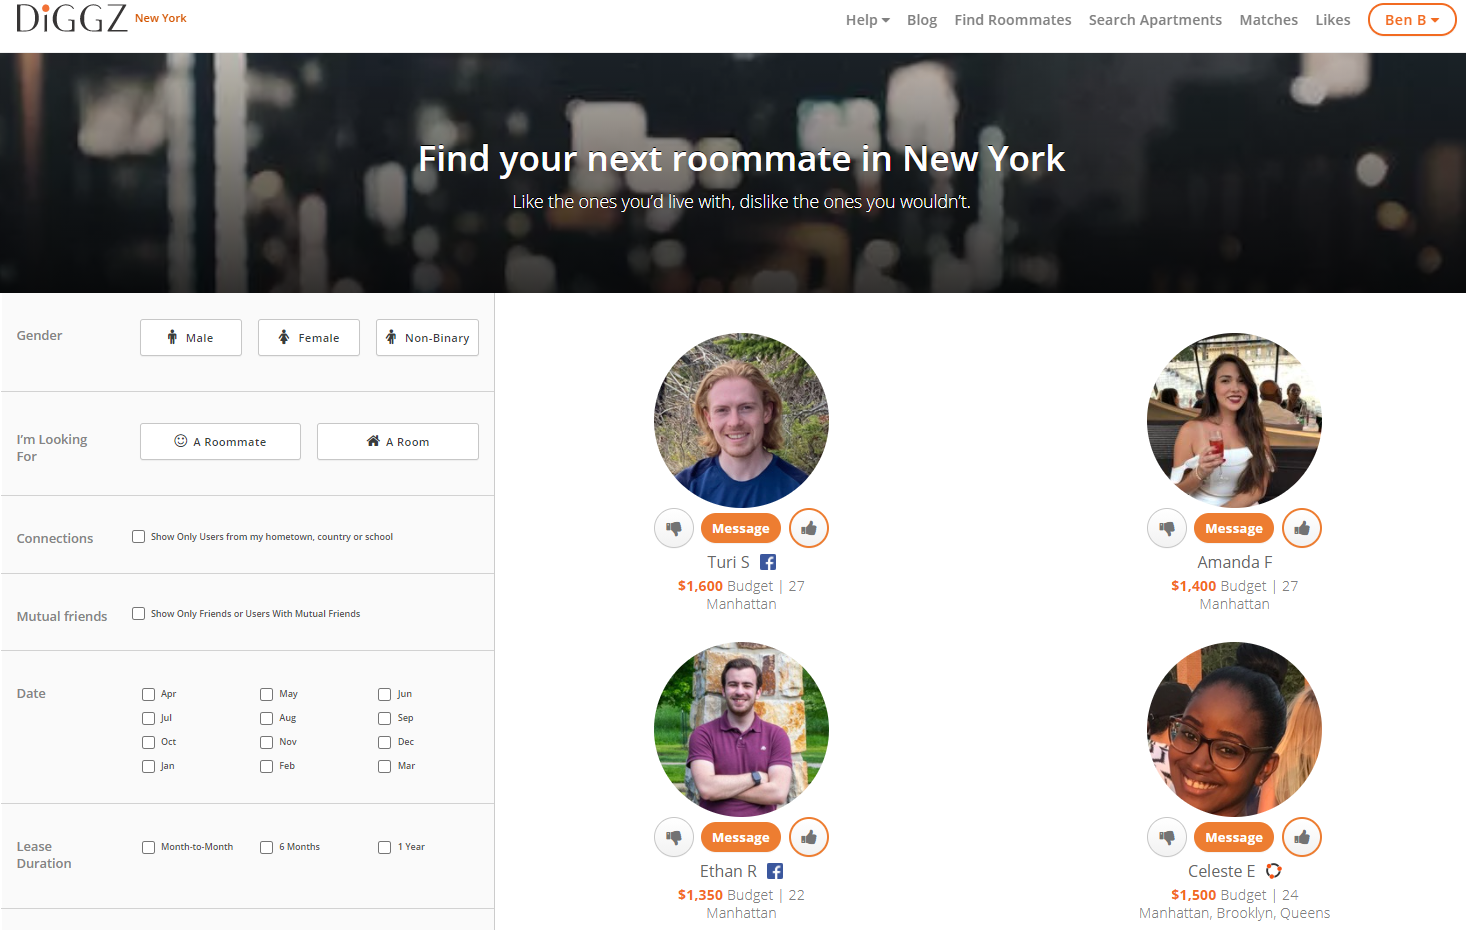
Task: Open the Ben B account dropdown
Action: coord(1412,20)
